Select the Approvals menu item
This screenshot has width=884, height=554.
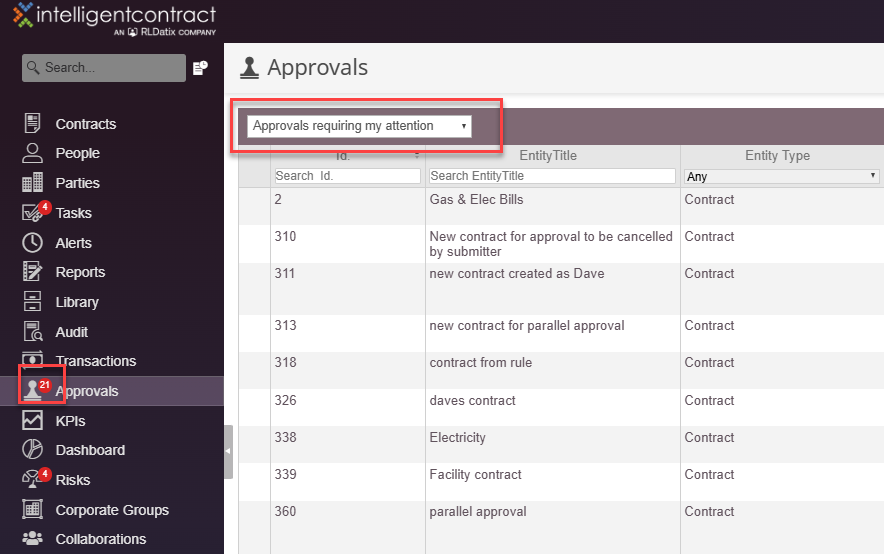87,391
